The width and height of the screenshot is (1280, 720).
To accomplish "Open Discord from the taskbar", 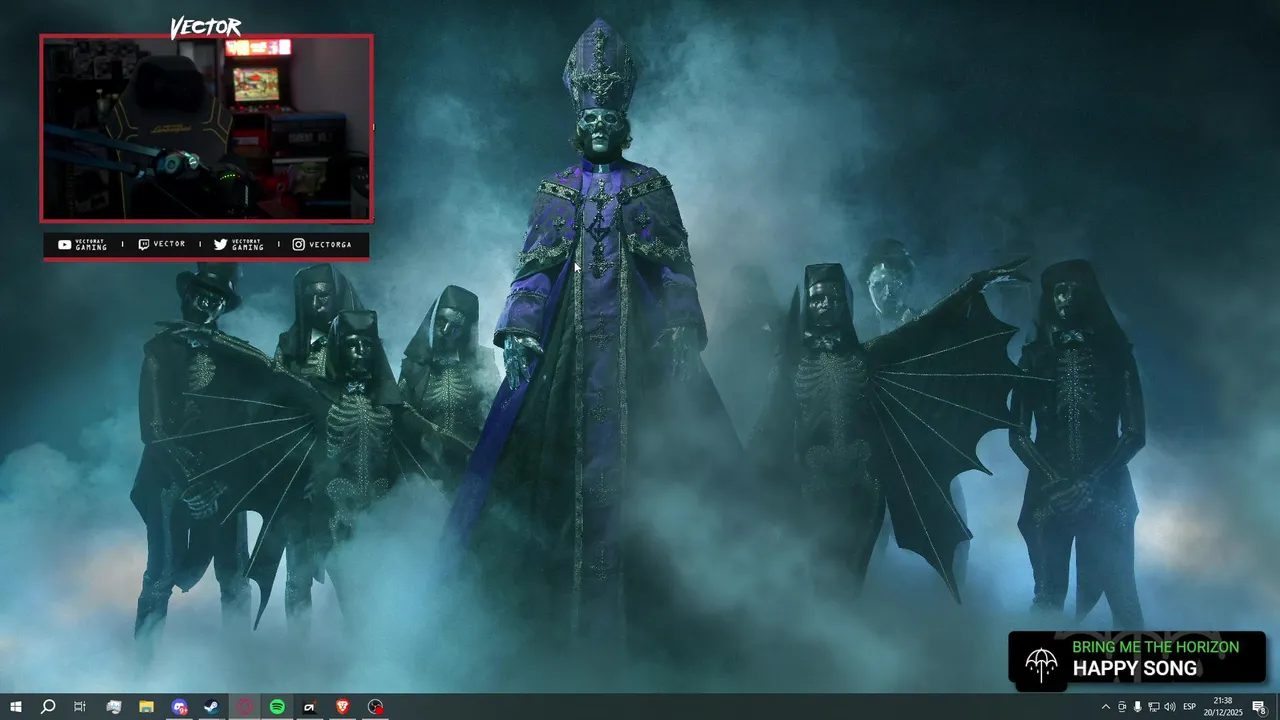I will (x=179, y=706).
